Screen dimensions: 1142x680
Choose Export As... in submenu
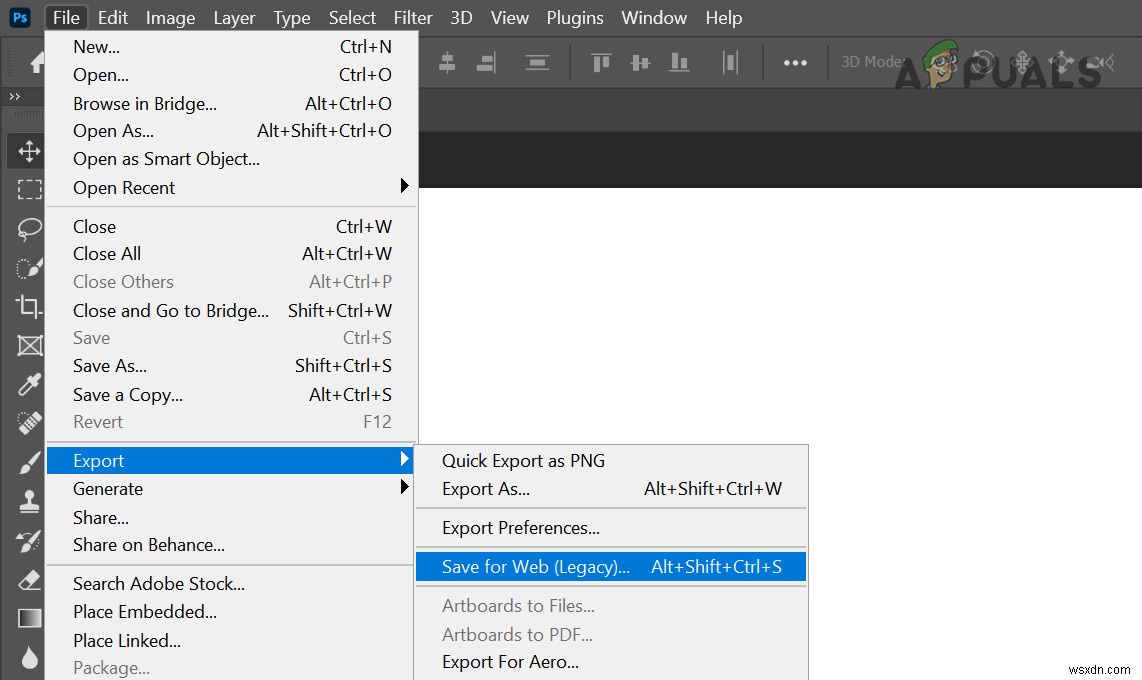click(x=611, y=489)
